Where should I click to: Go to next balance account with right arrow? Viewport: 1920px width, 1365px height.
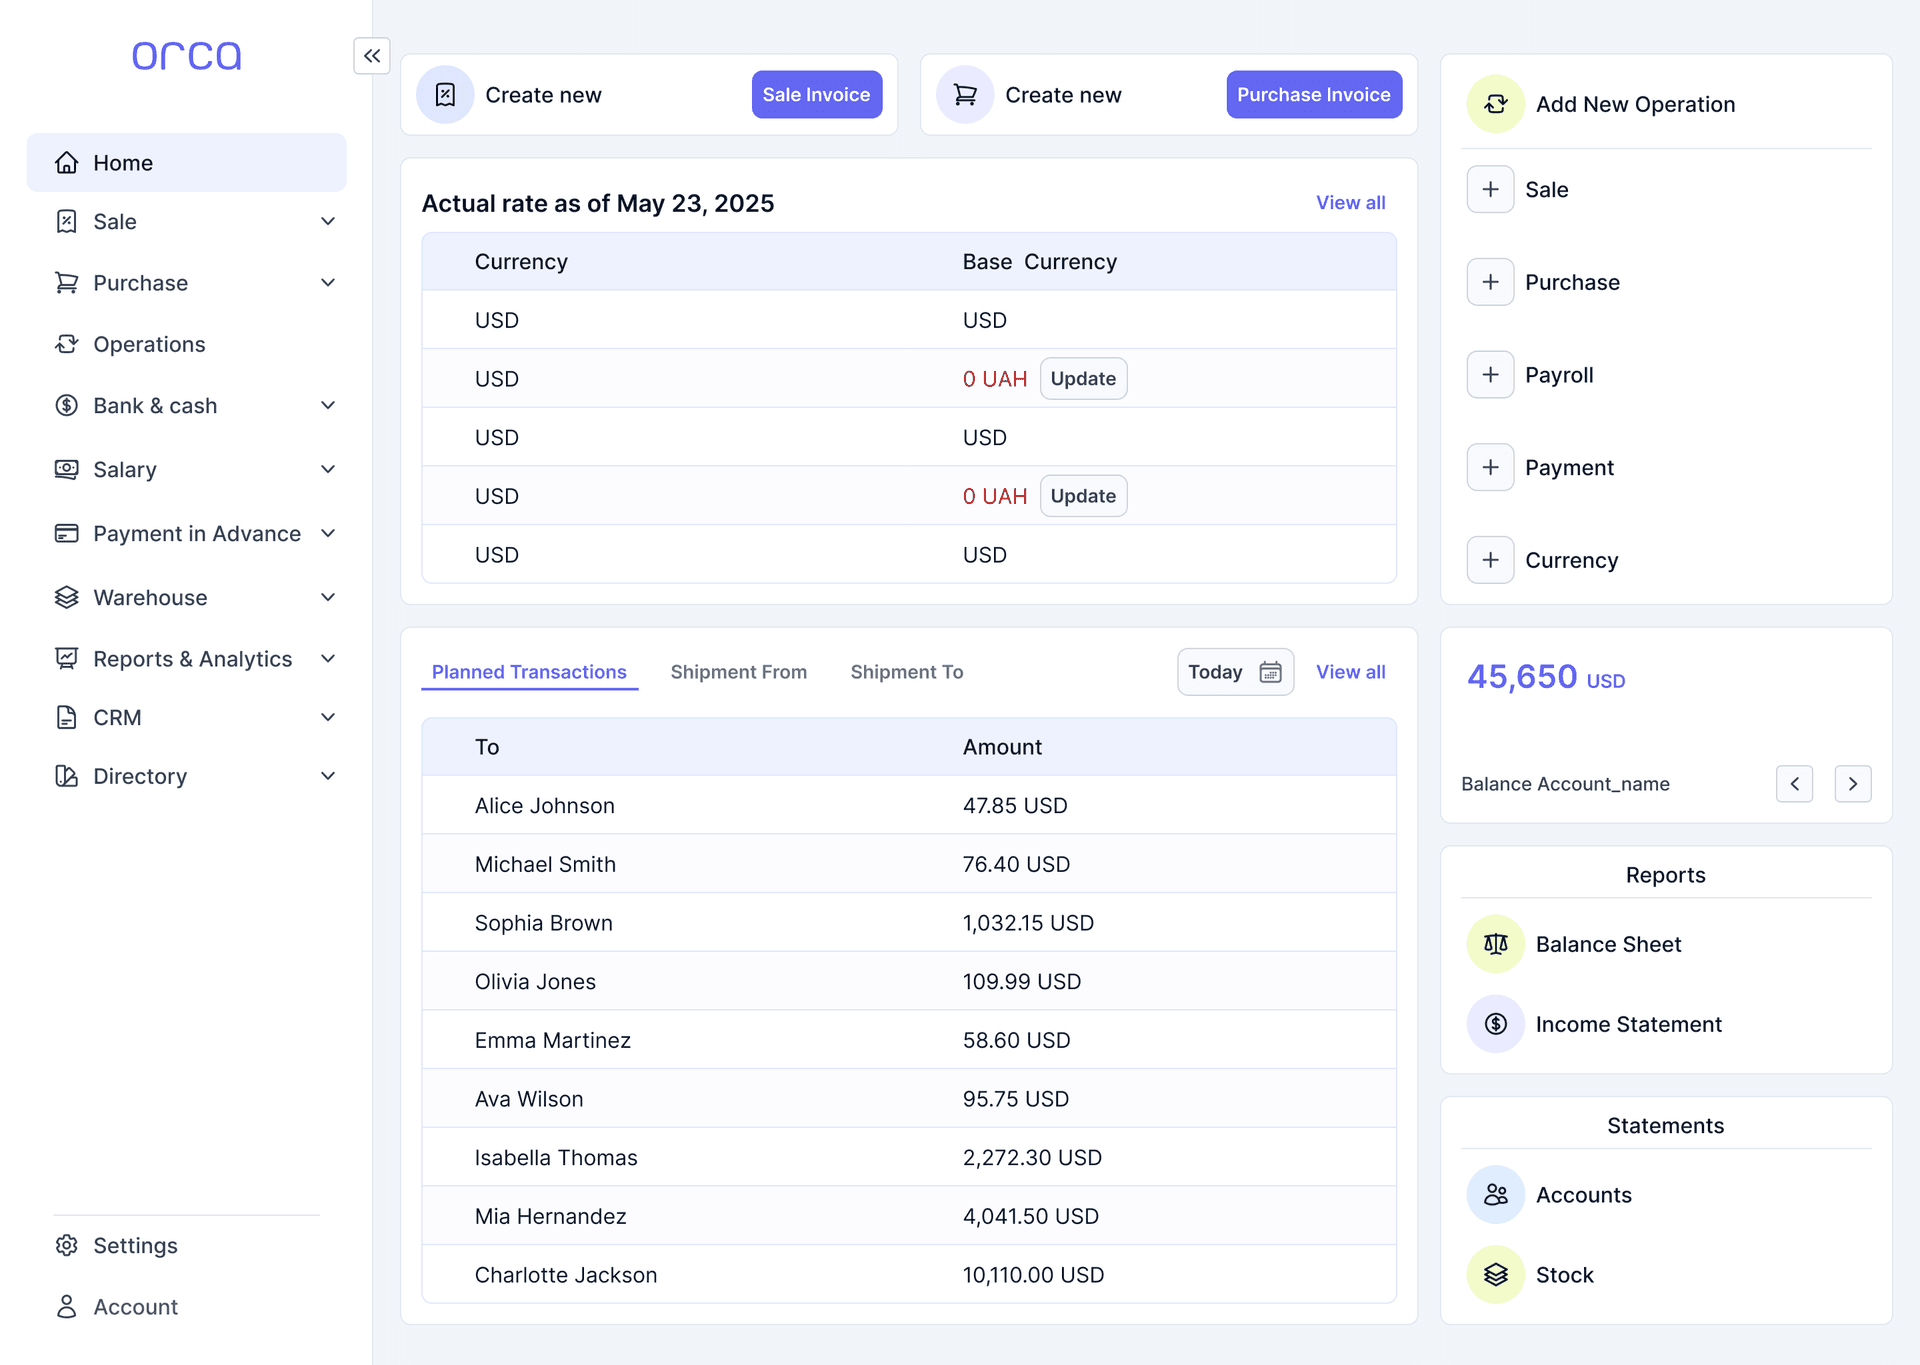(x=1853, y=784)
